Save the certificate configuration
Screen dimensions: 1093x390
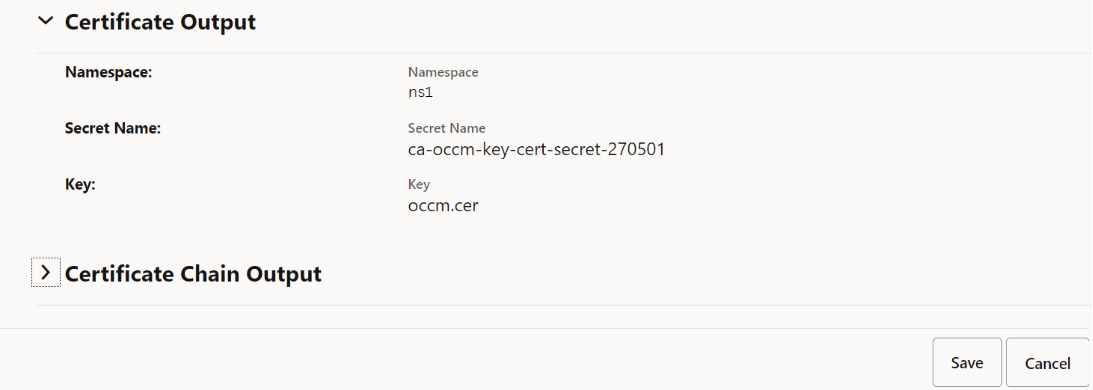coord(967,363)
